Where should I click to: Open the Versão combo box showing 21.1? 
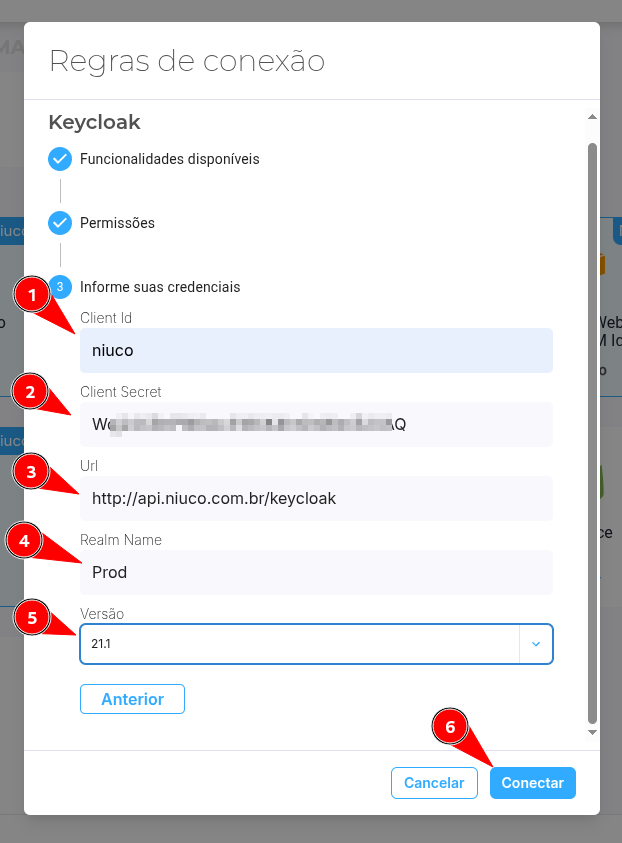point(316,644)
